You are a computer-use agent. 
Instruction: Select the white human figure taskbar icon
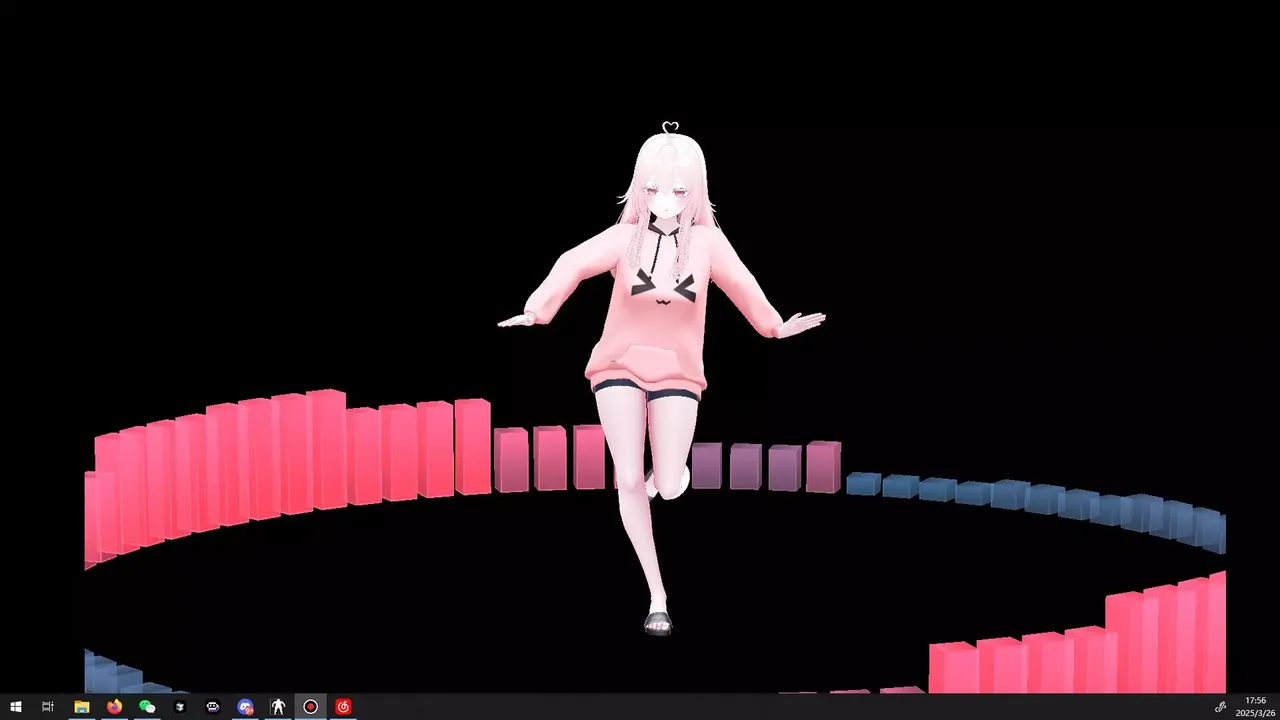click(x=278, y=707)
